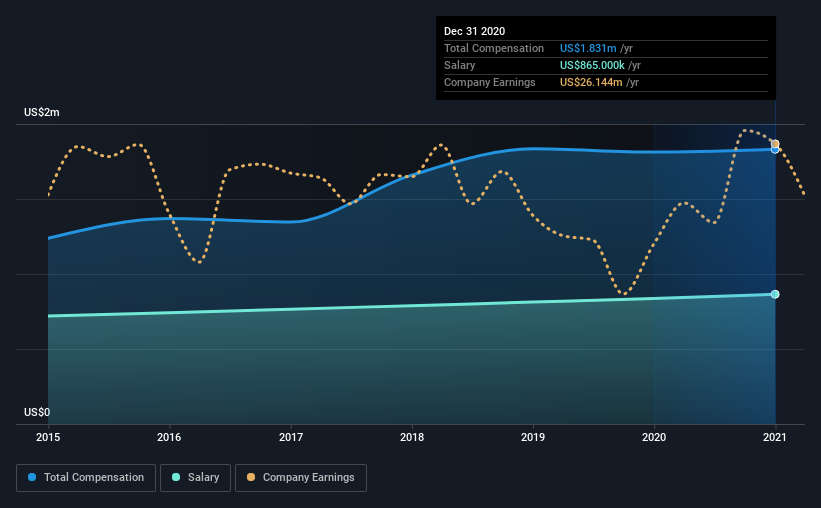Click the Salary label in tooltip
The image size is (821, 508).
[460, 65]
